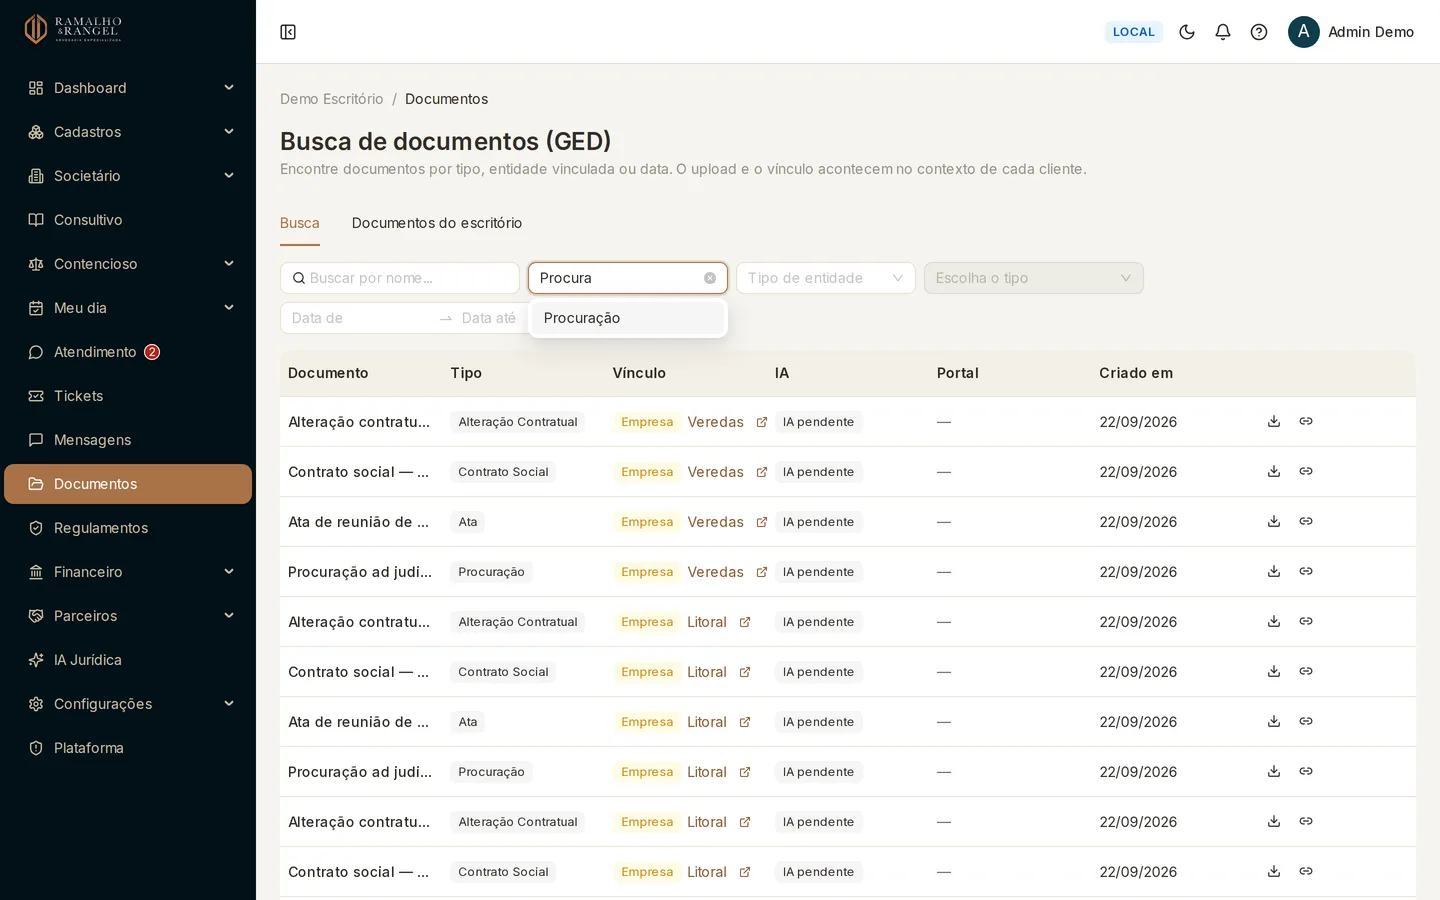Click the Portal column header
1440x900 pixels.
[958, 373]
